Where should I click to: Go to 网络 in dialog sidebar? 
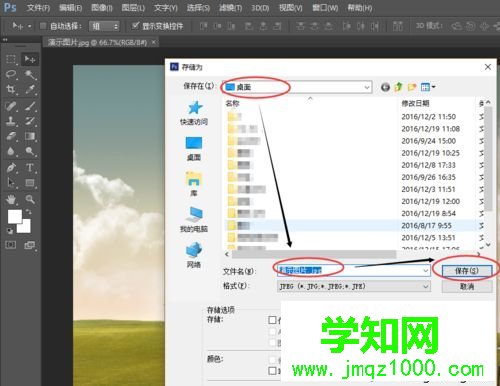tap(194, 255)
